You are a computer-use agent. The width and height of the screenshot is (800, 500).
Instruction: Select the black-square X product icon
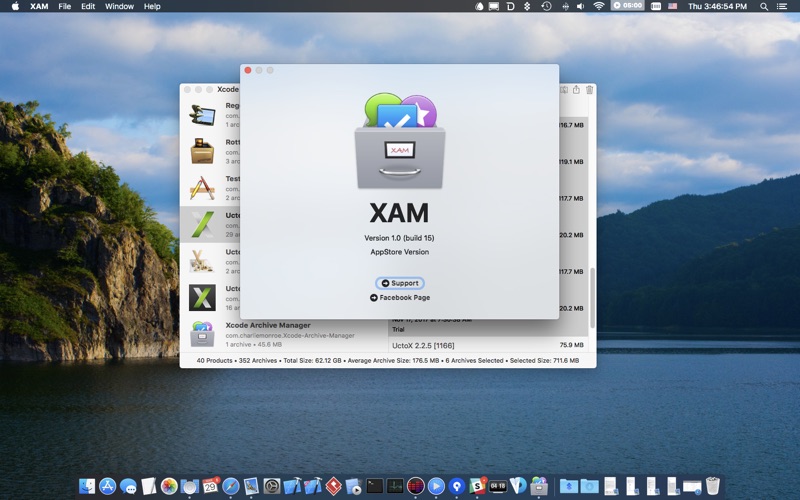(203, 297)
